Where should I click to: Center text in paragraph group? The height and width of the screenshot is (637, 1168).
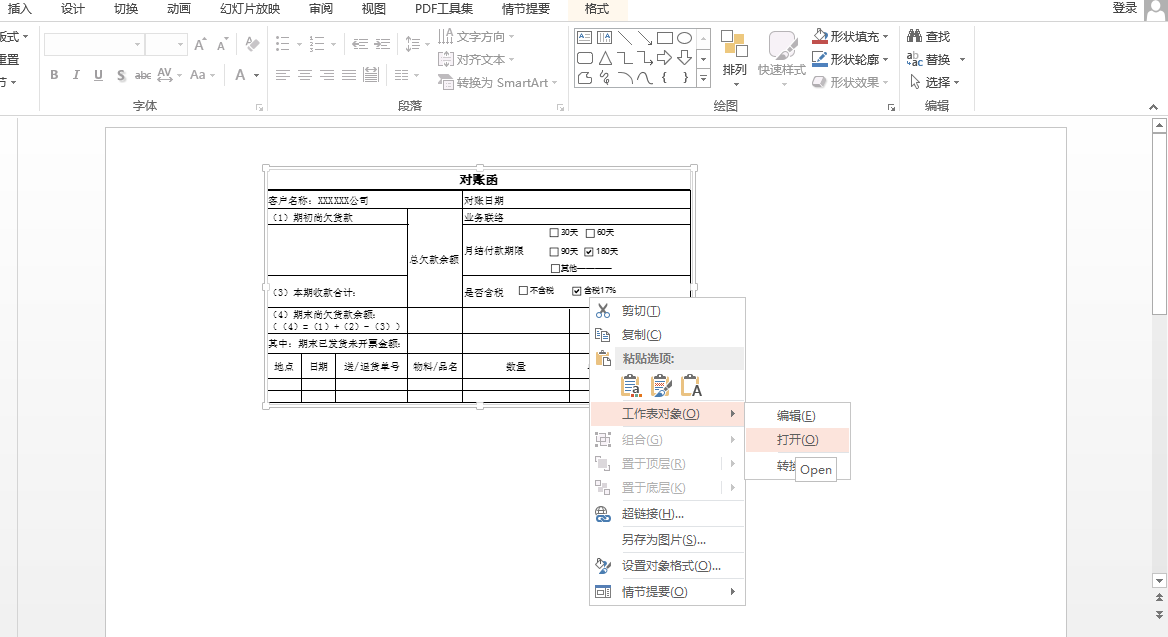click(305, 75)
